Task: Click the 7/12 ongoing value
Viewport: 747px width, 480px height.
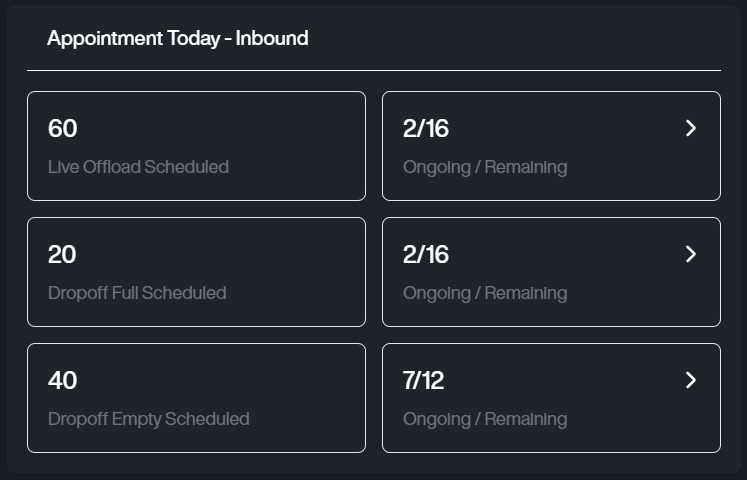Action: coord(423,381)
